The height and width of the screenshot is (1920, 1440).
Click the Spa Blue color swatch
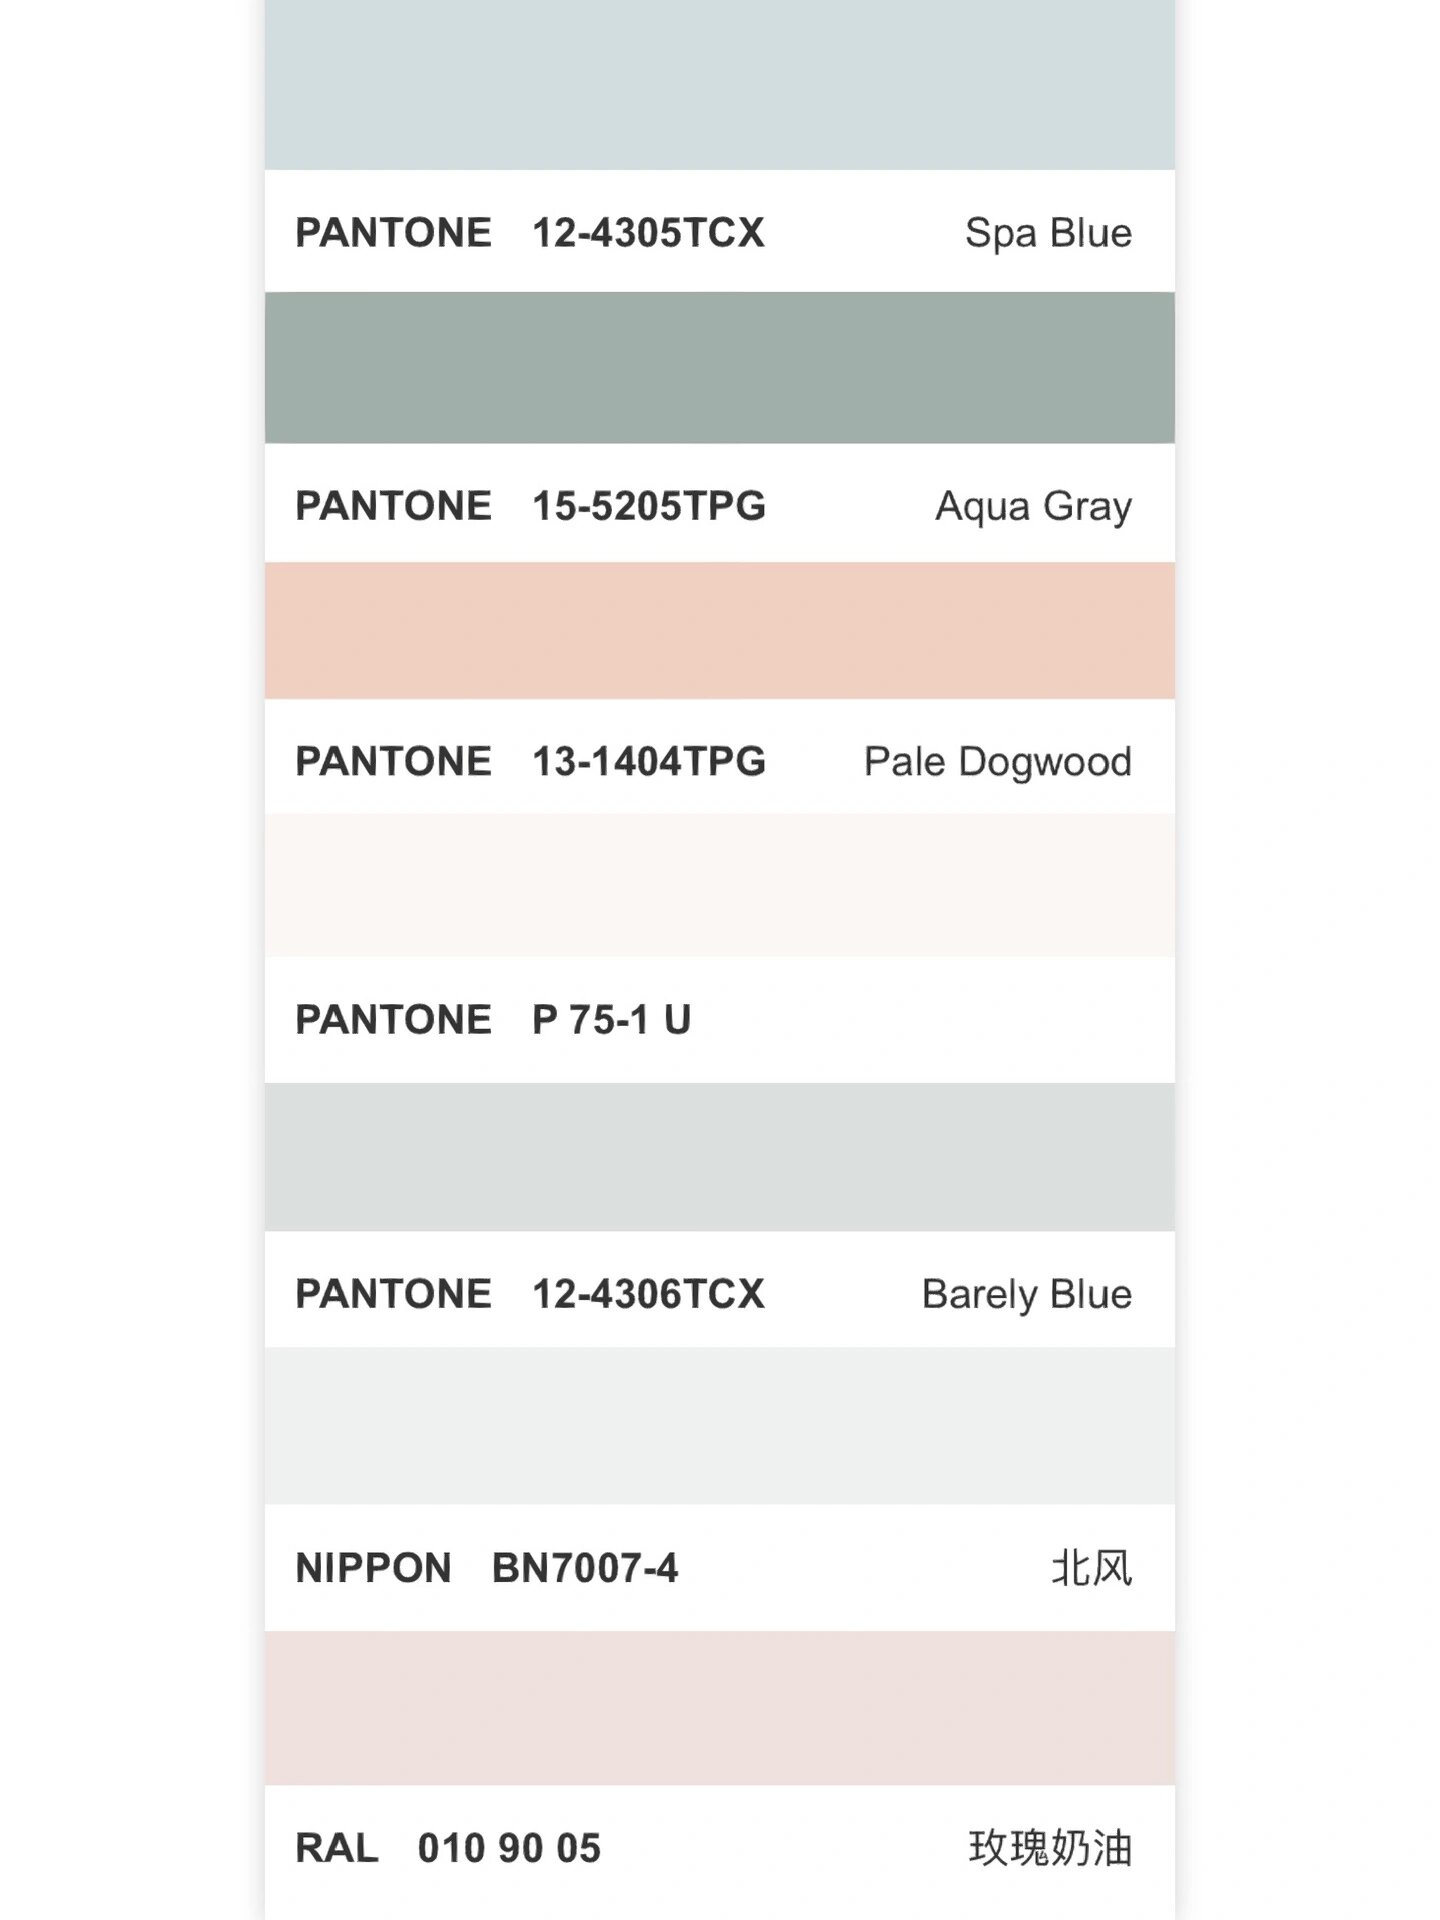719,85
